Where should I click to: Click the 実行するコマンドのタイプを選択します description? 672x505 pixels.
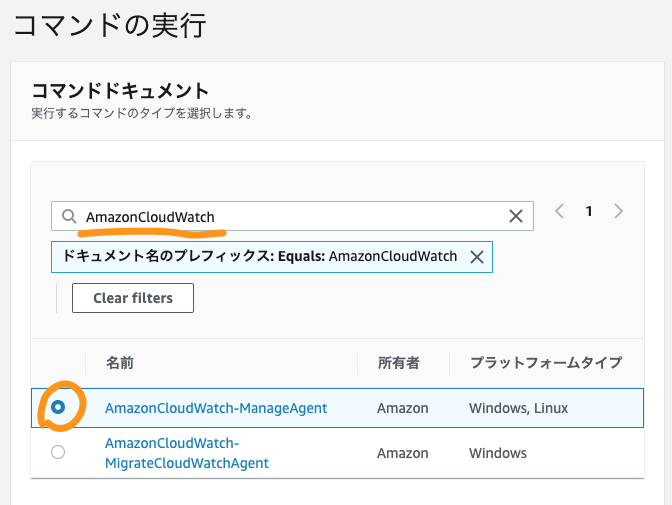[142, 114]
